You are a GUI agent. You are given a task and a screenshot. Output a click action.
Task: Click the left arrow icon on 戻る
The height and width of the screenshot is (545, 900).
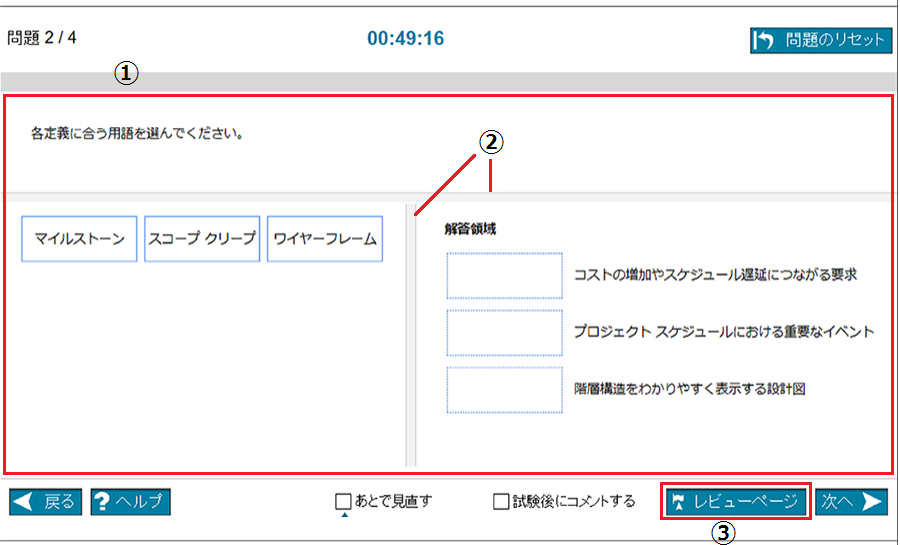(x=26, y=502)
